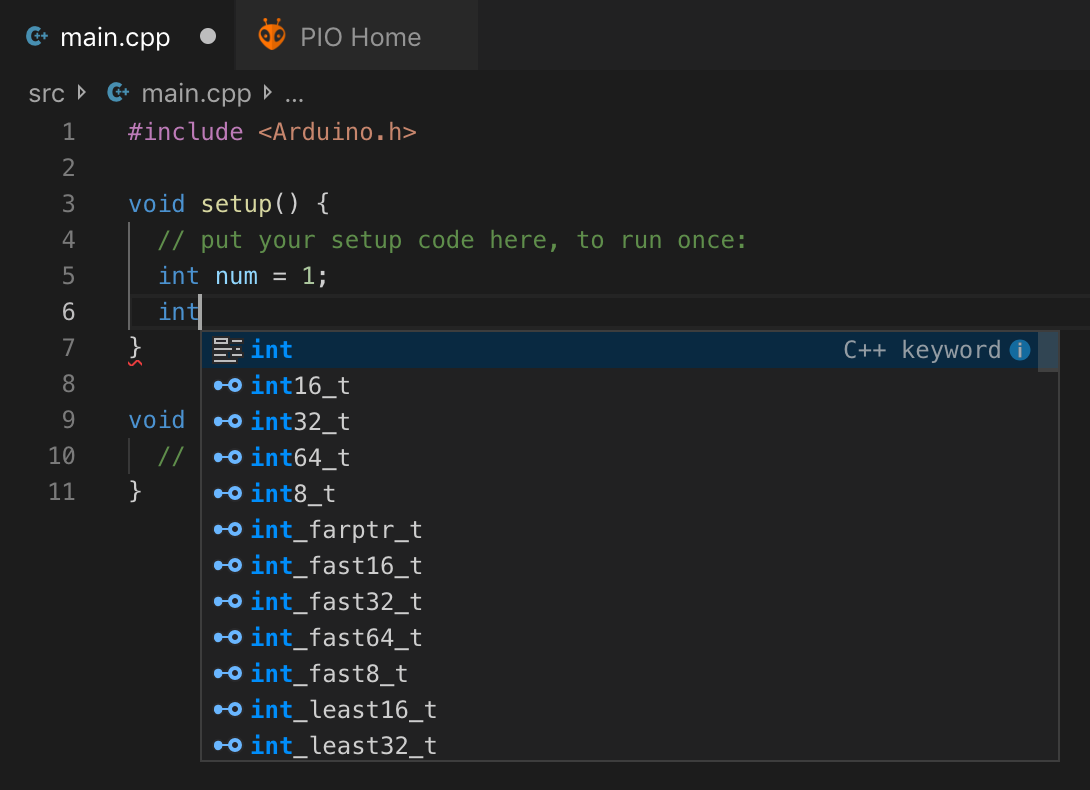Expand the src breadcrumb folder arrow
Viewport: 1090px width, 790px height.
click(x=82, y=94)
